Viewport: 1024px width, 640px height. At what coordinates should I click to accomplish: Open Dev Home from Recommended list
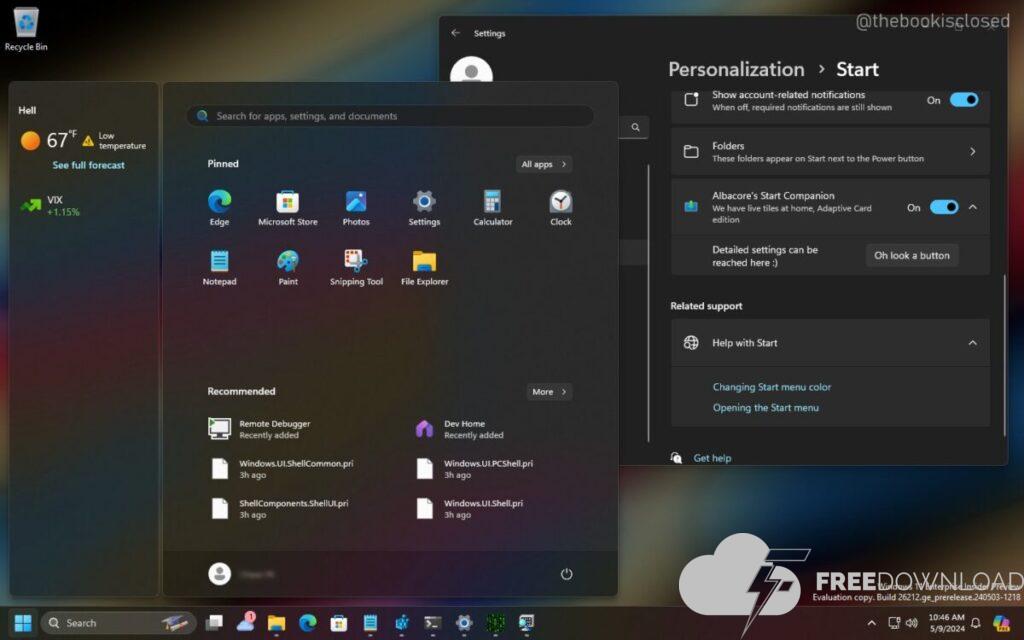(x=464, y=429)
